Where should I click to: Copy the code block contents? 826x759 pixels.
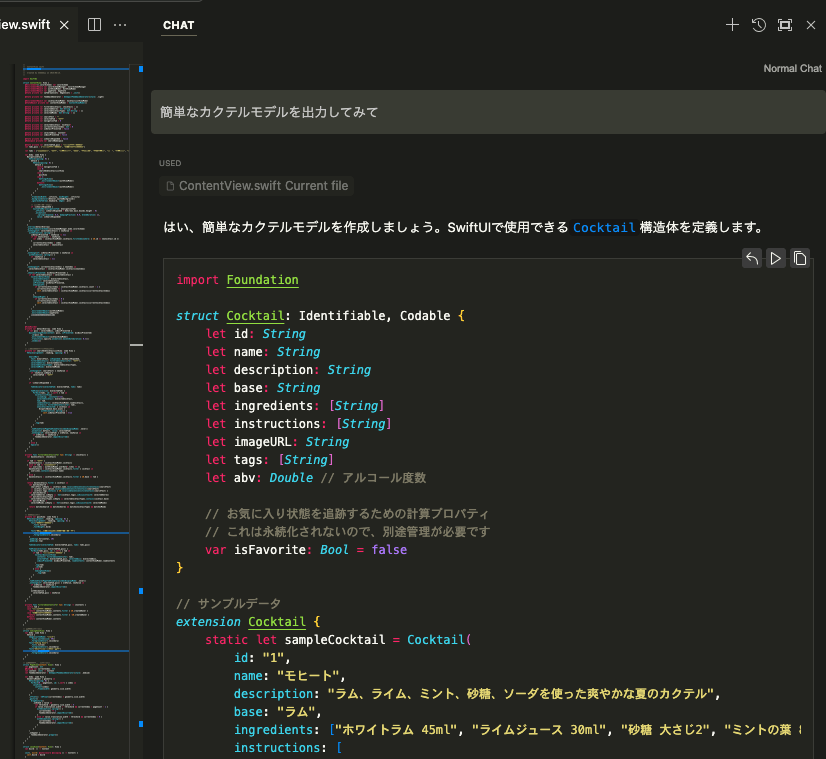click(x=800, y=258)
